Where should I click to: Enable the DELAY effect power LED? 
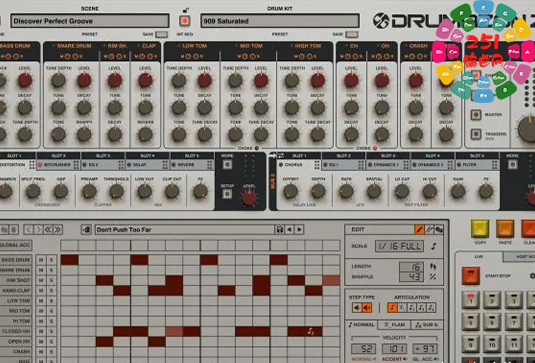[x=130, y=165]
